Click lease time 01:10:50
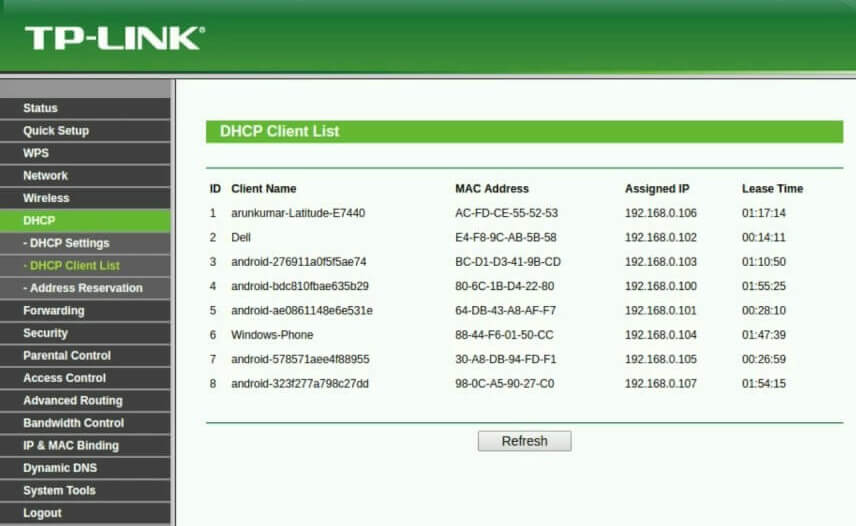 tap(763, 261)
